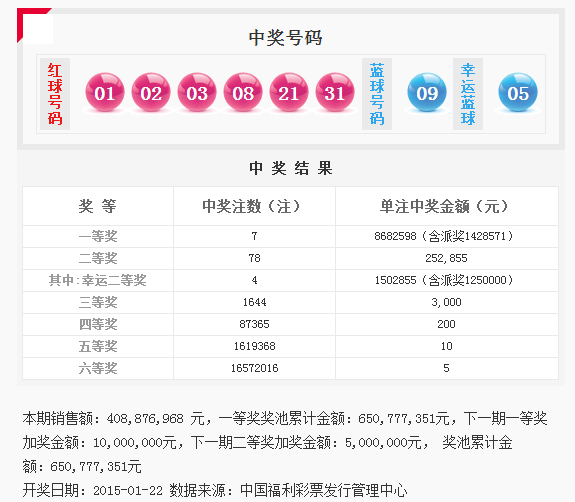Select the red ball numbered 02
This screenshot has width=575, height=502.
(x=151, y=92)
